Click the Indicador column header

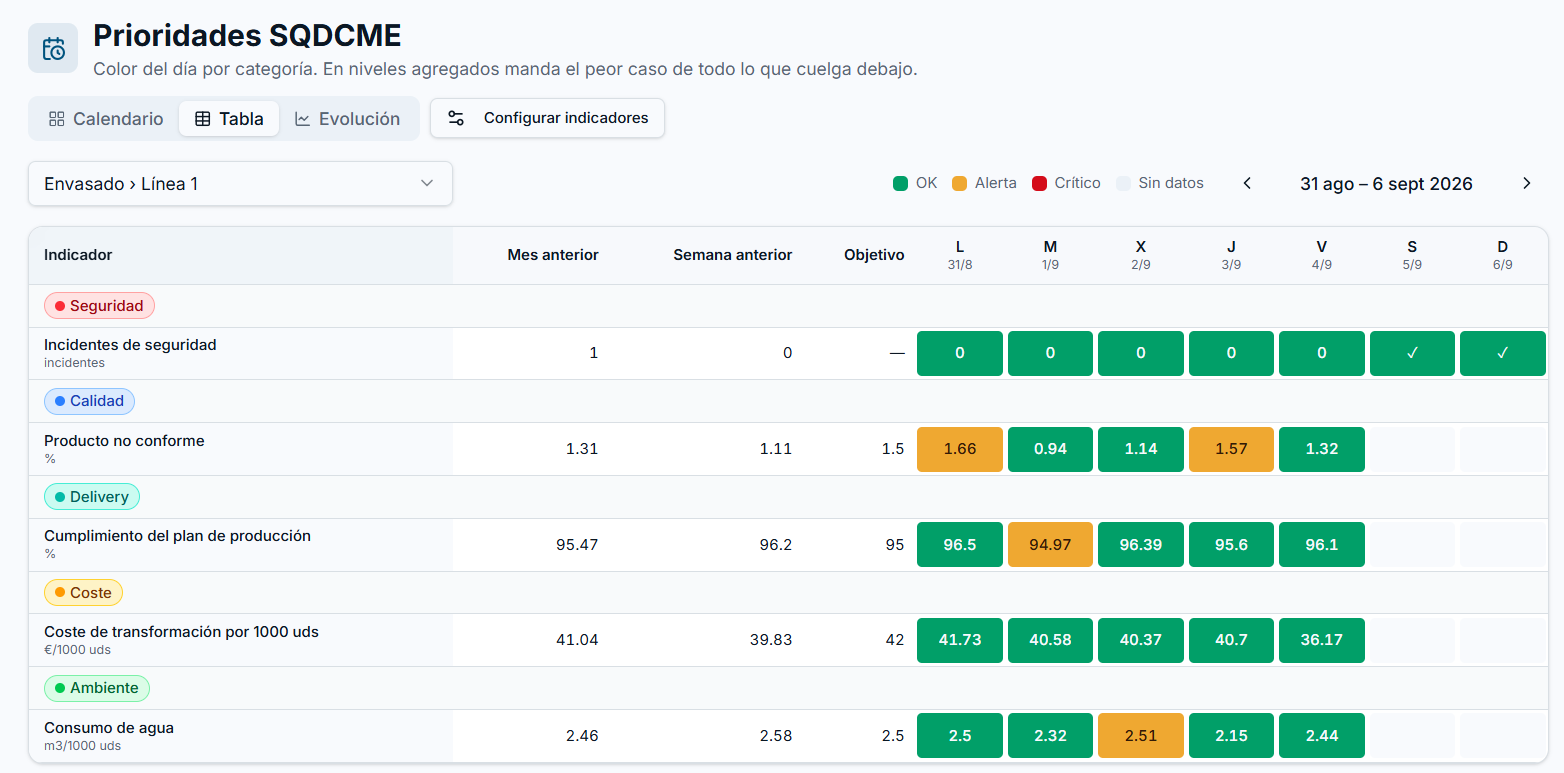coord(78,255)
